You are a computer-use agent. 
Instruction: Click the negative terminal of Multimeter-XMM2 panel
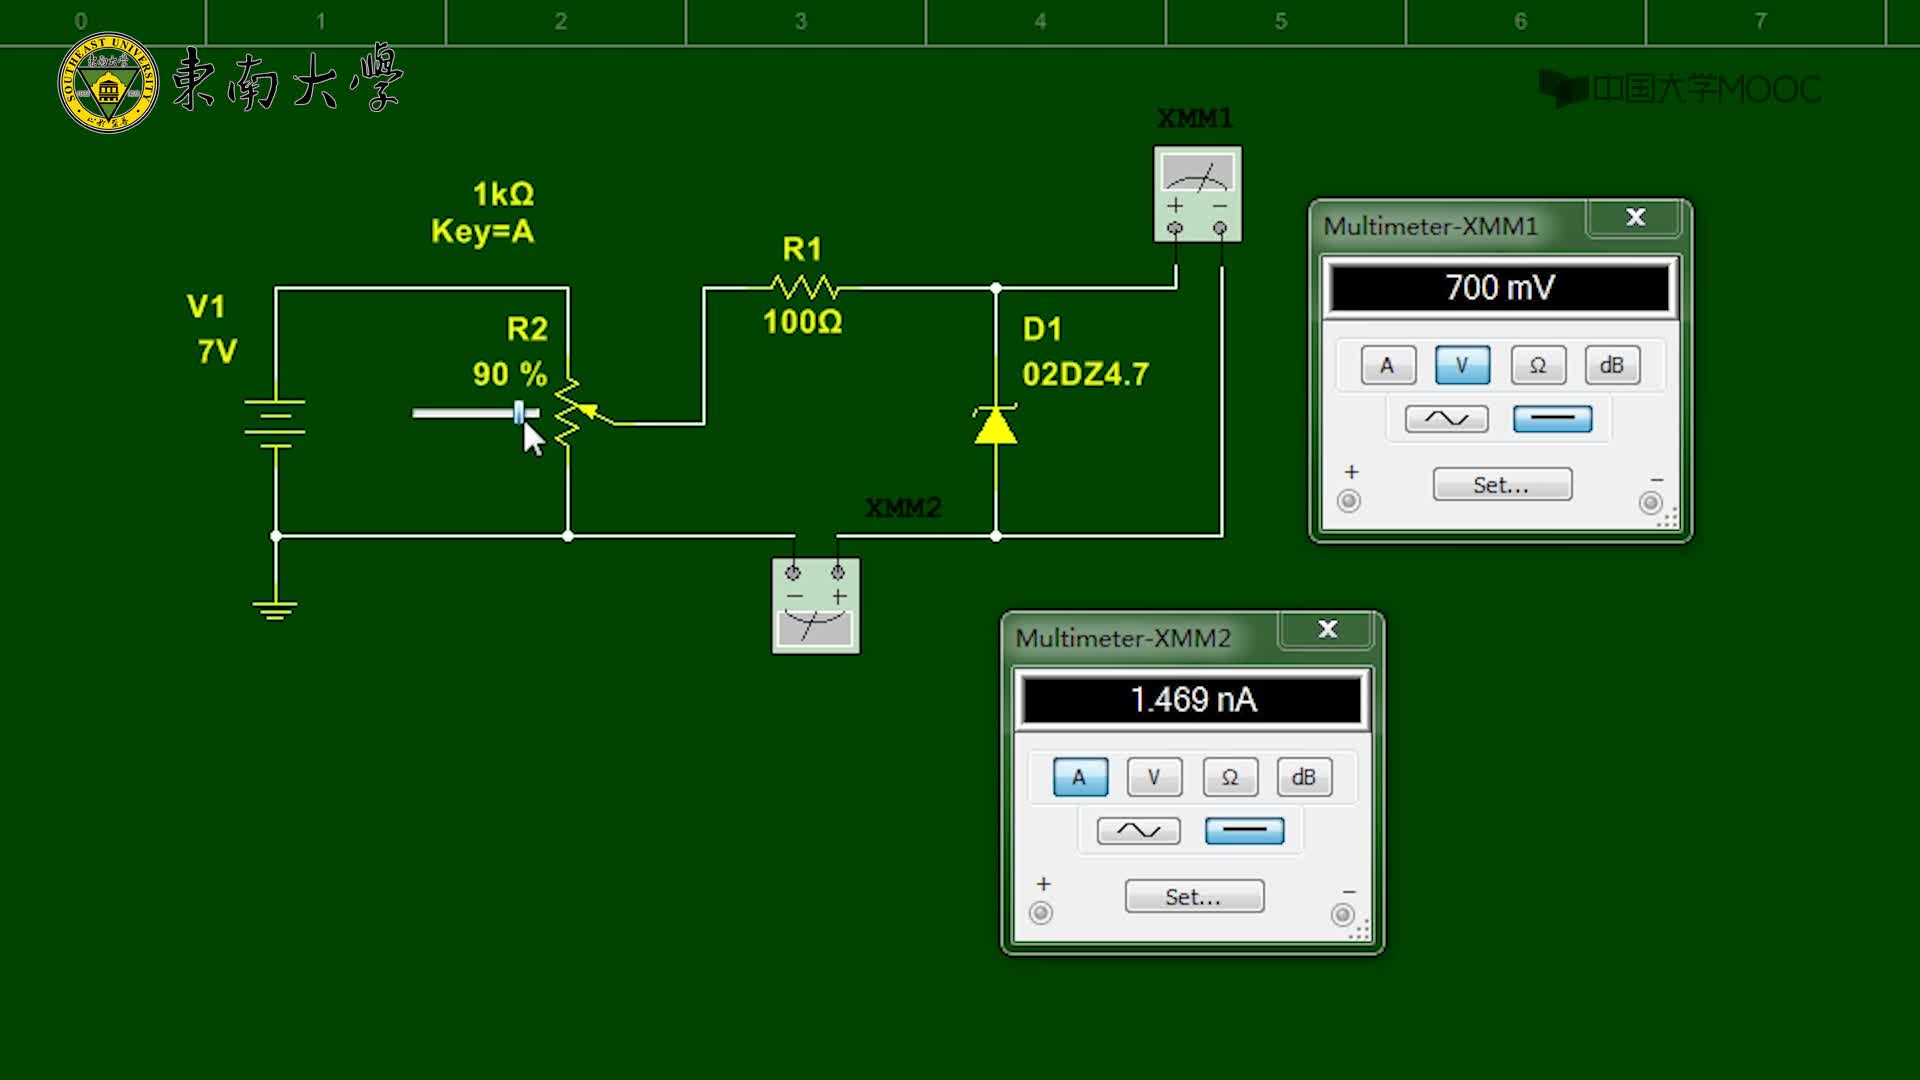(x=1343, y=914)
